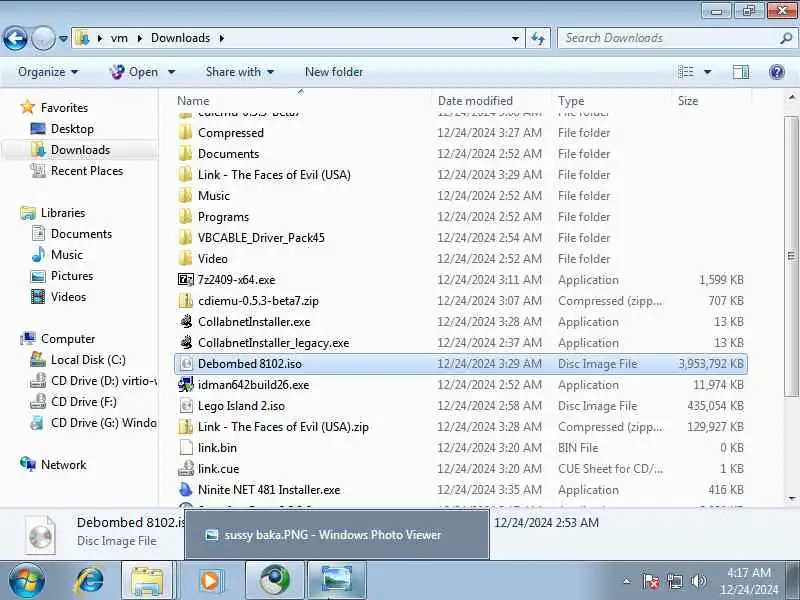Image resolution: width=800 pixels, height=600 pixels.
Task: Open the address bar history dropdown
Action: 515,38
